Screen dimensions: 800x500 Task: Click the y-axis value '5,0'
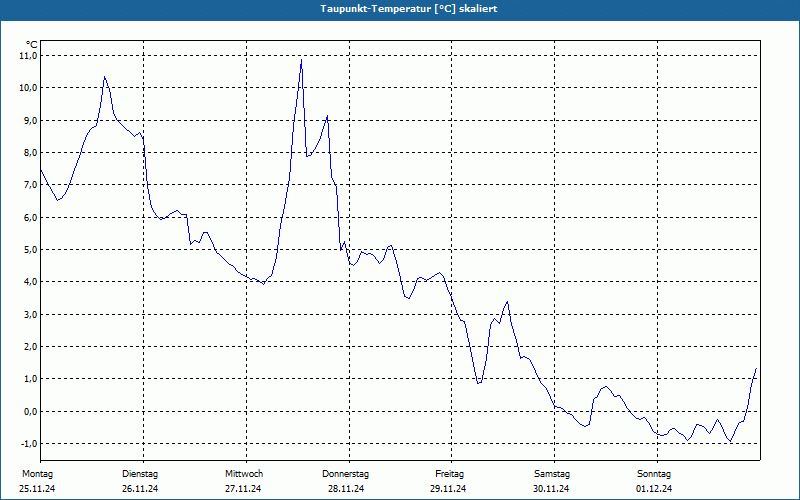[x=30, y=249]
